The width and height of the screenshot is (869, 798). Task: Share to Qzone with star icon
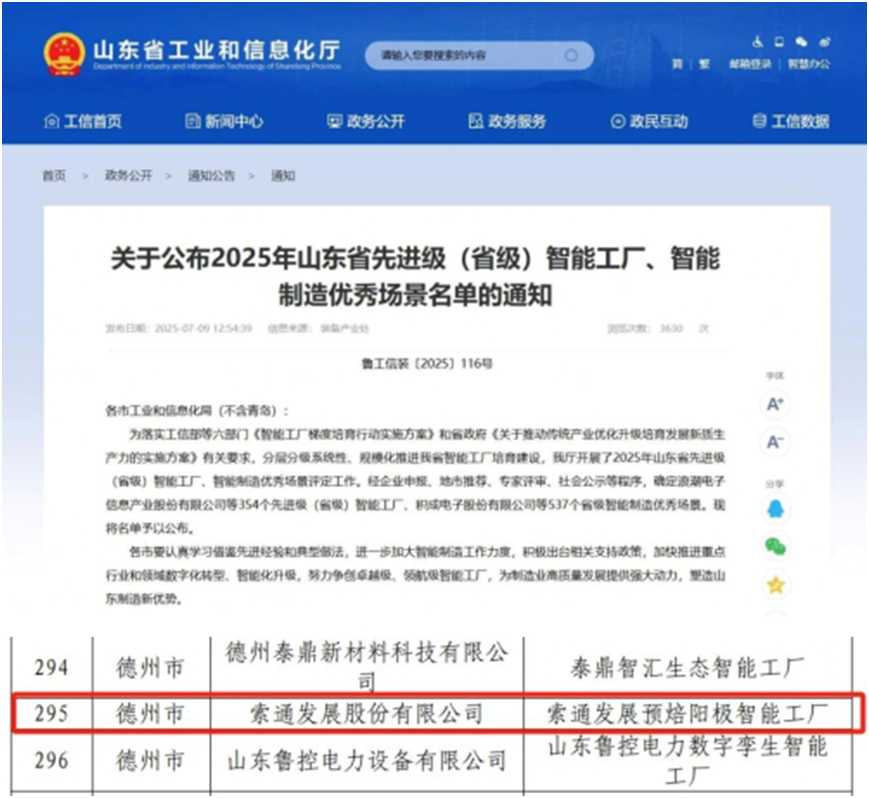point(775,584)
